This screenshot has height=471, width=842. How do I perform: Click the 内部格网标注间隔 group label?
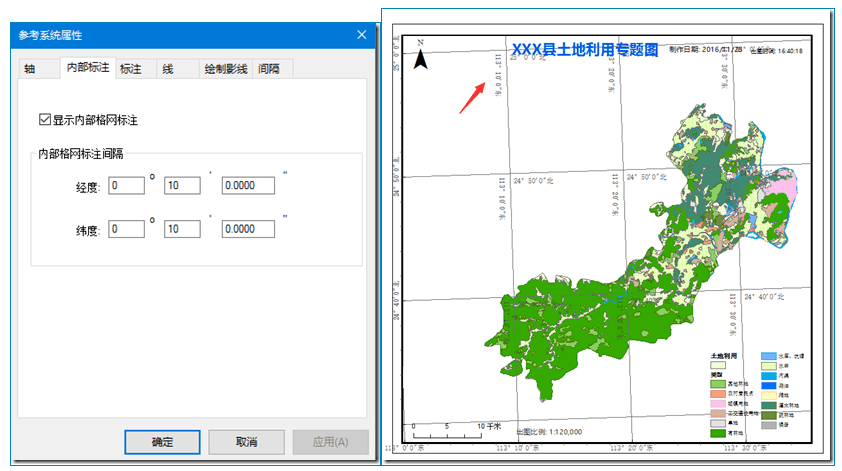81,154
